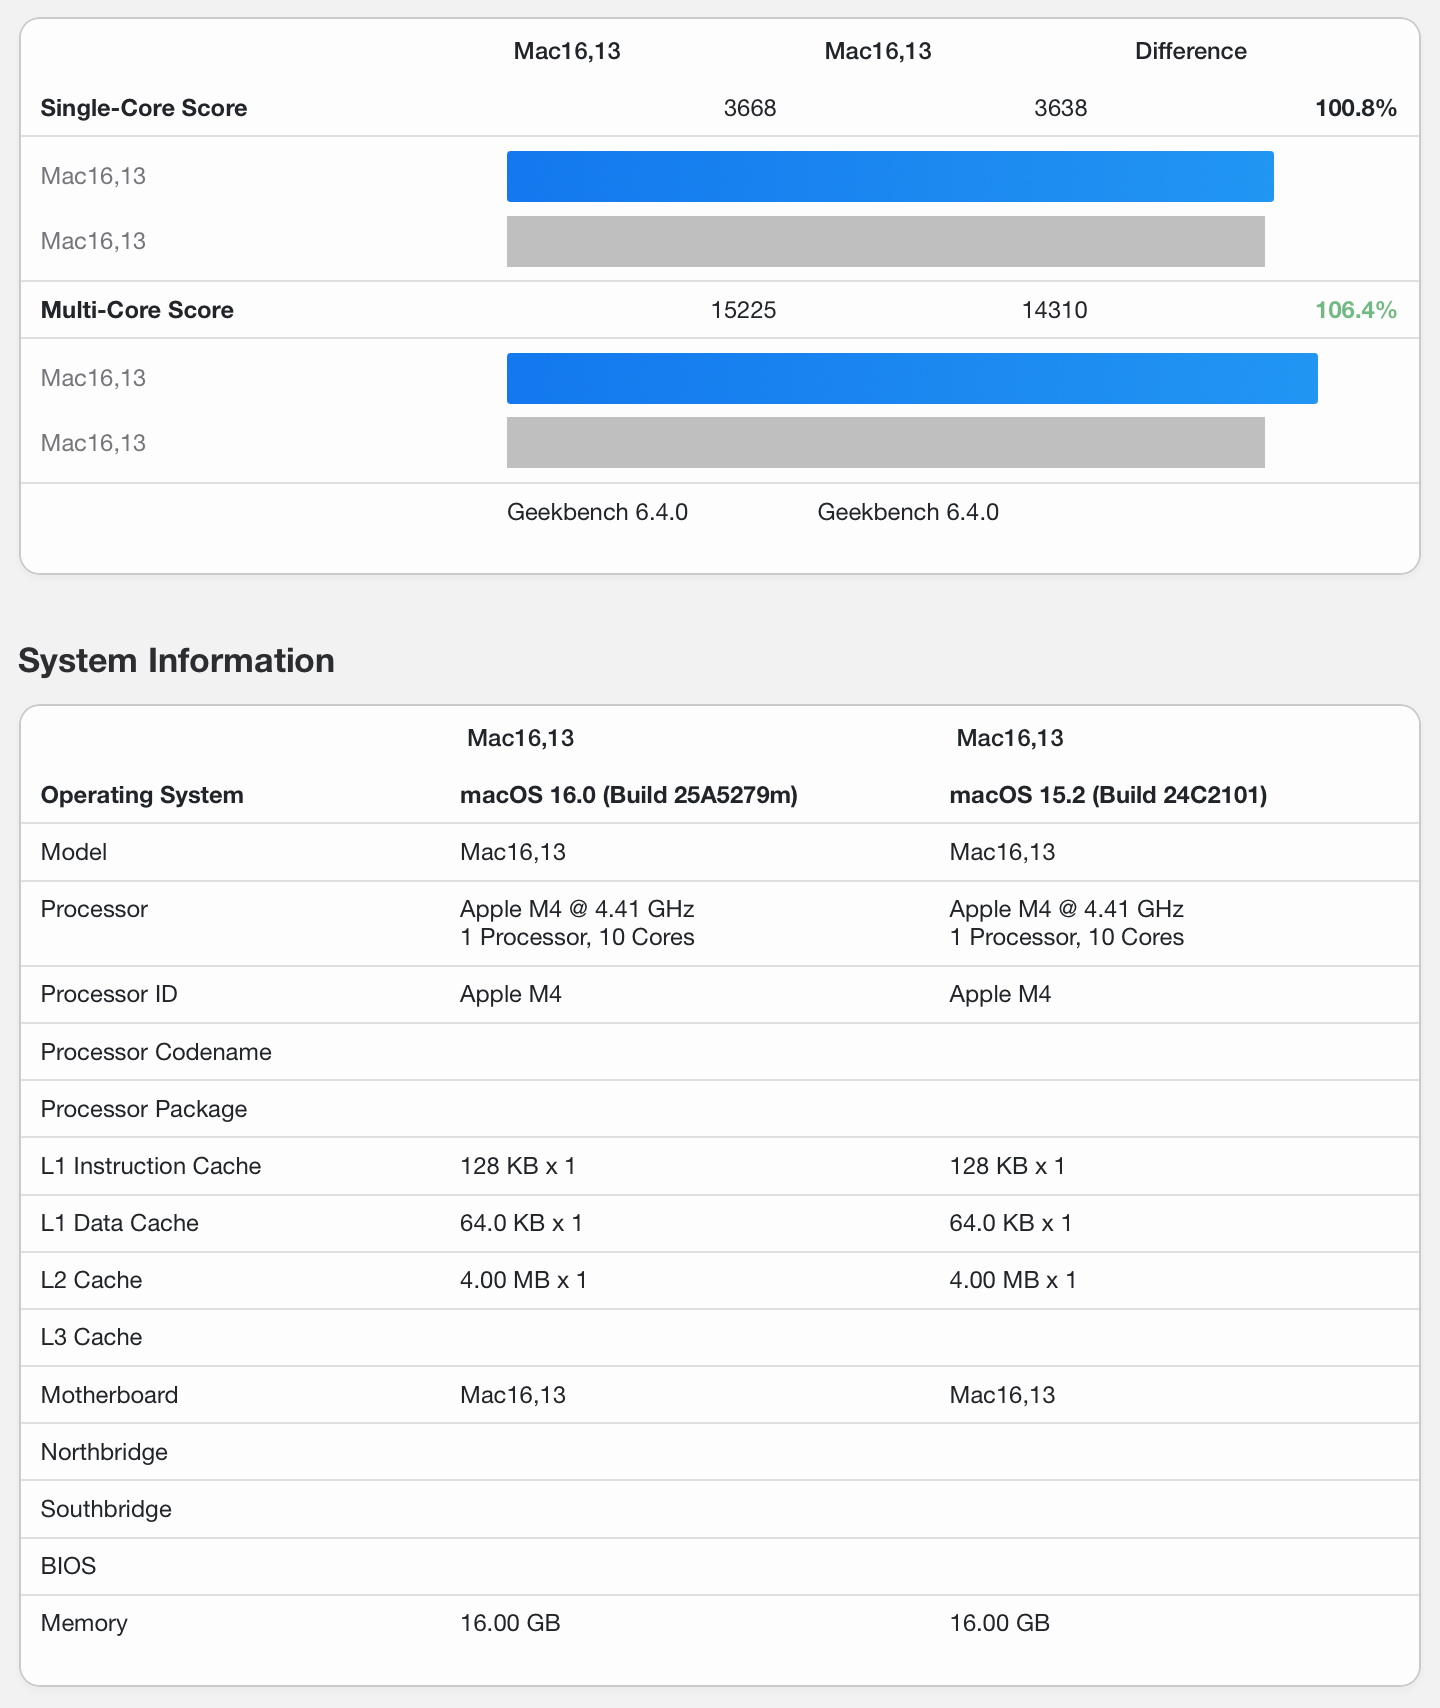Click the Multi-Core Score label
This screenshot has height=1708, width=1440.
(137, 310)
